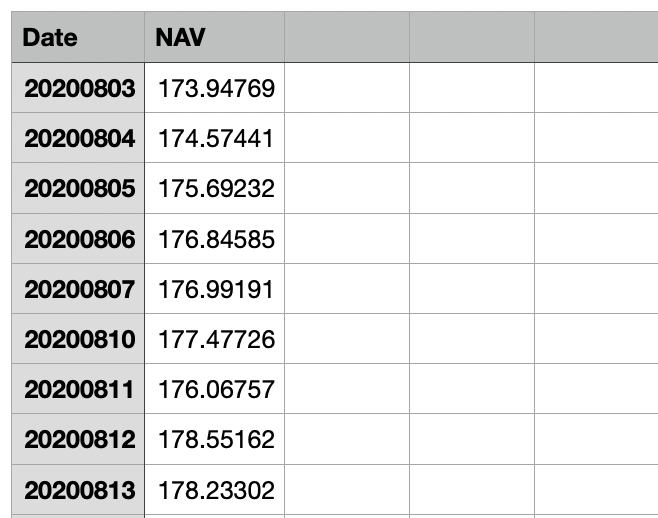Click the date cell 20200812
658x518 pixels.
78,439
